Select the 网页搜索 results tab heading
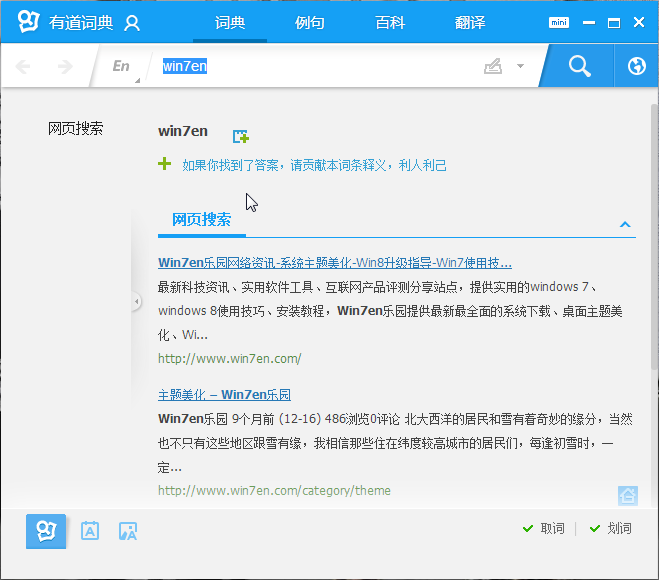This screenshot has width=659, height=580. (x=201, y=219)
